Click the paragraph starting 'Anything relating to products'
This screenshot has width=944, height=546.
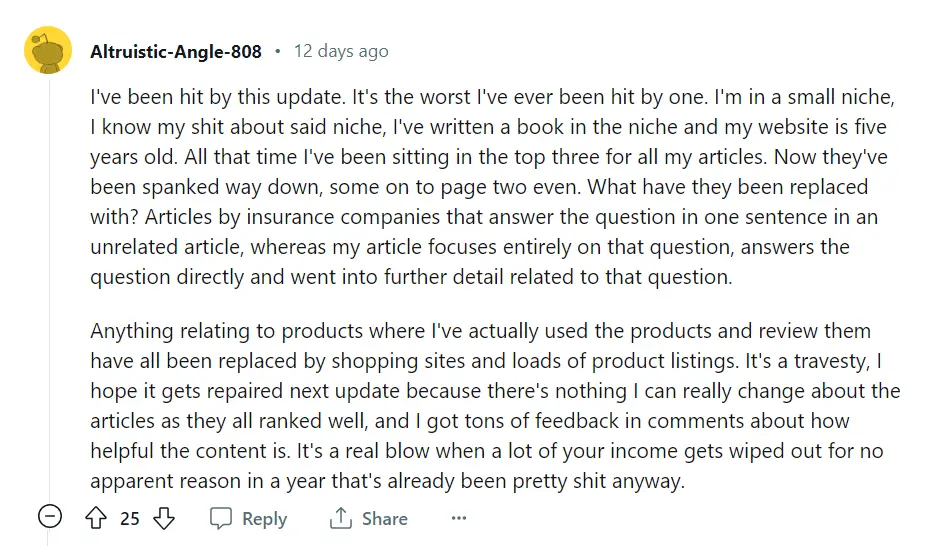pyautogui.click(x=495, y=406)
